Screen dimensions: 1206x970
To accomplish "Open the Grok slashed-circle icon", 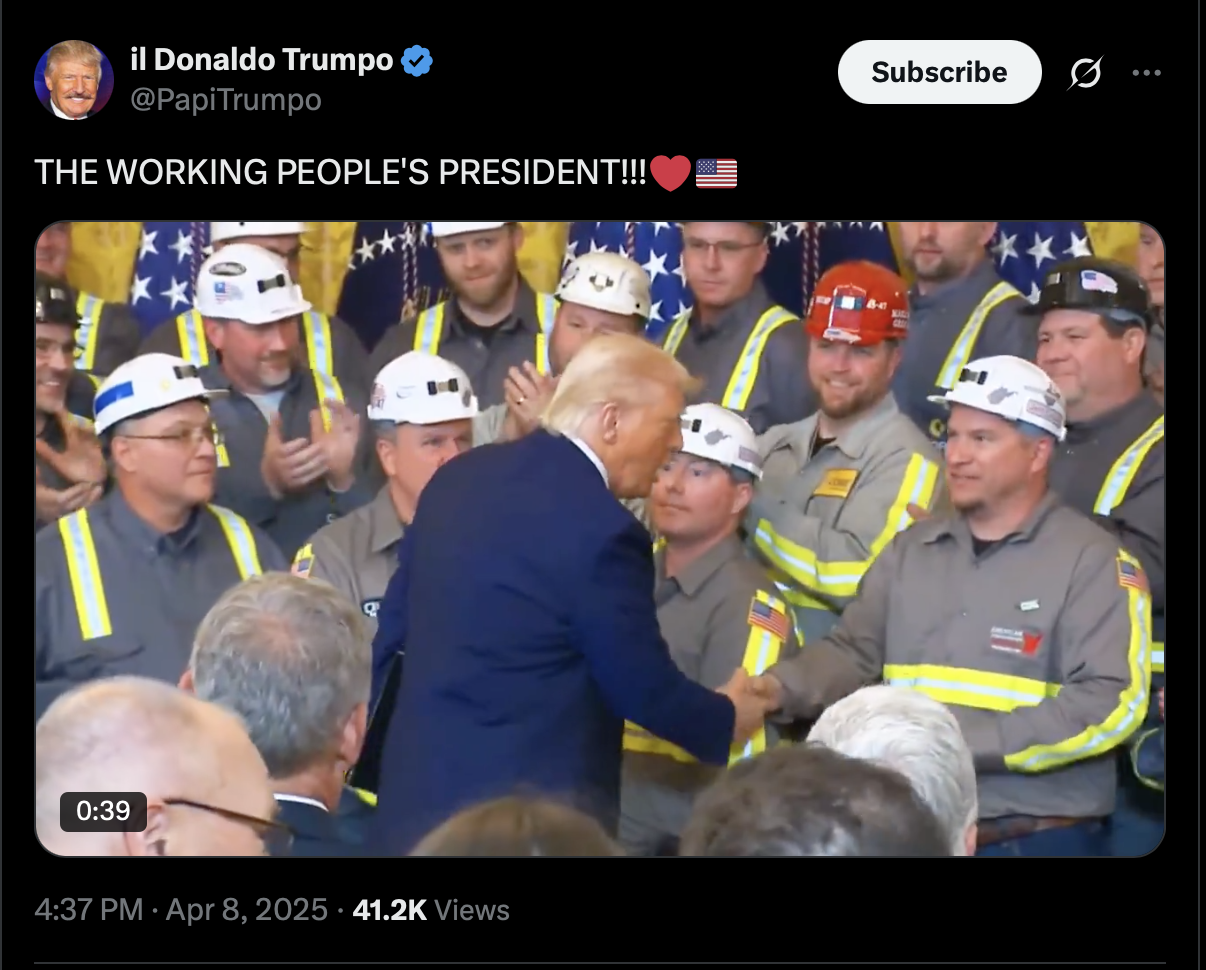I will [x=1085, y=72].
